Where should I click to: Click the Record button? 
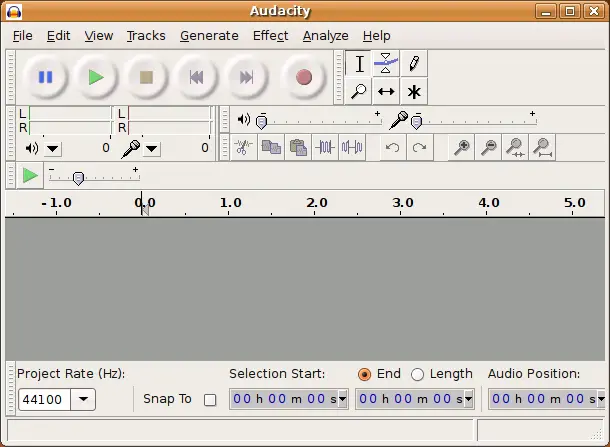click(304, 77)
